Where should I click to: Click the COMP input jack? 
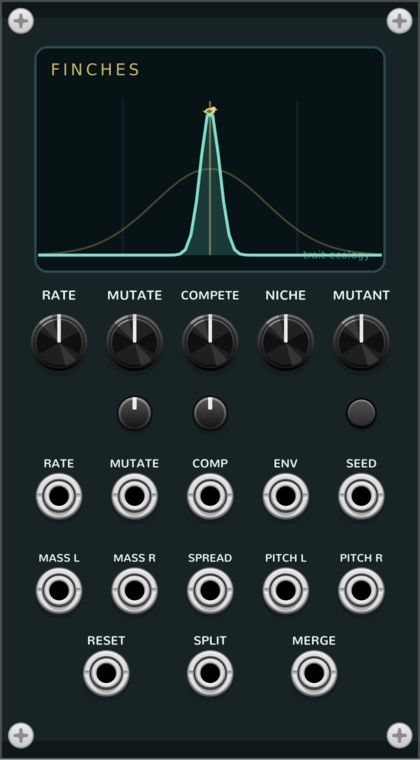click(210, 496)
